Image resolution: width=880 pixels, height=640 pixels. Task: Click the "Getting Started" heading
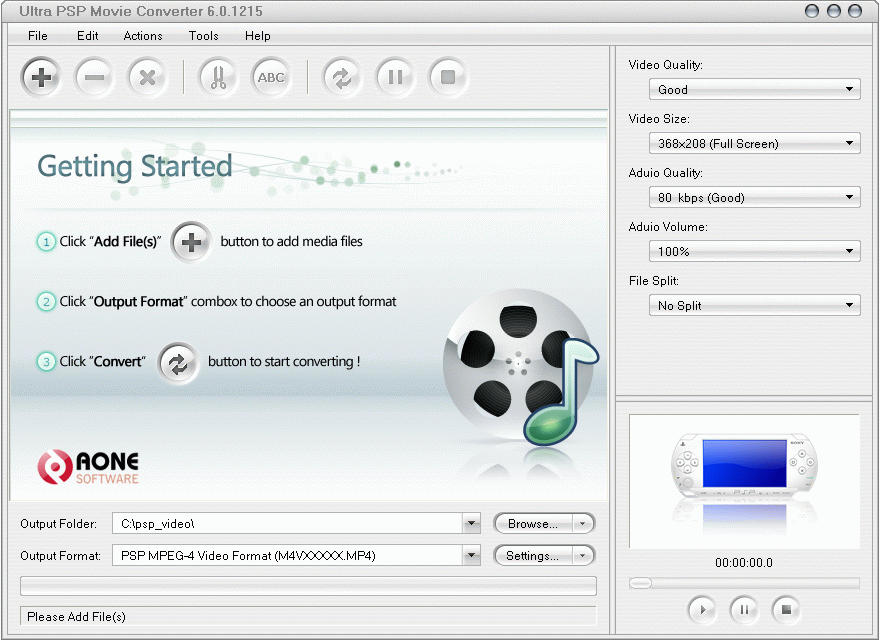[x=135, y=166]
